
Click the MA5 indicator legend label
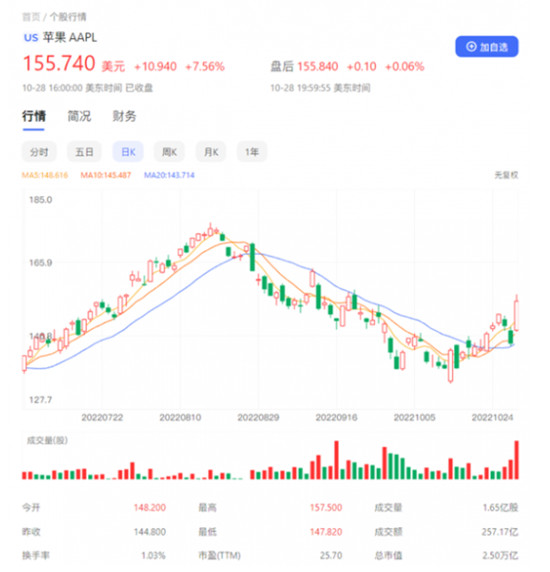[x=45, y=175]
